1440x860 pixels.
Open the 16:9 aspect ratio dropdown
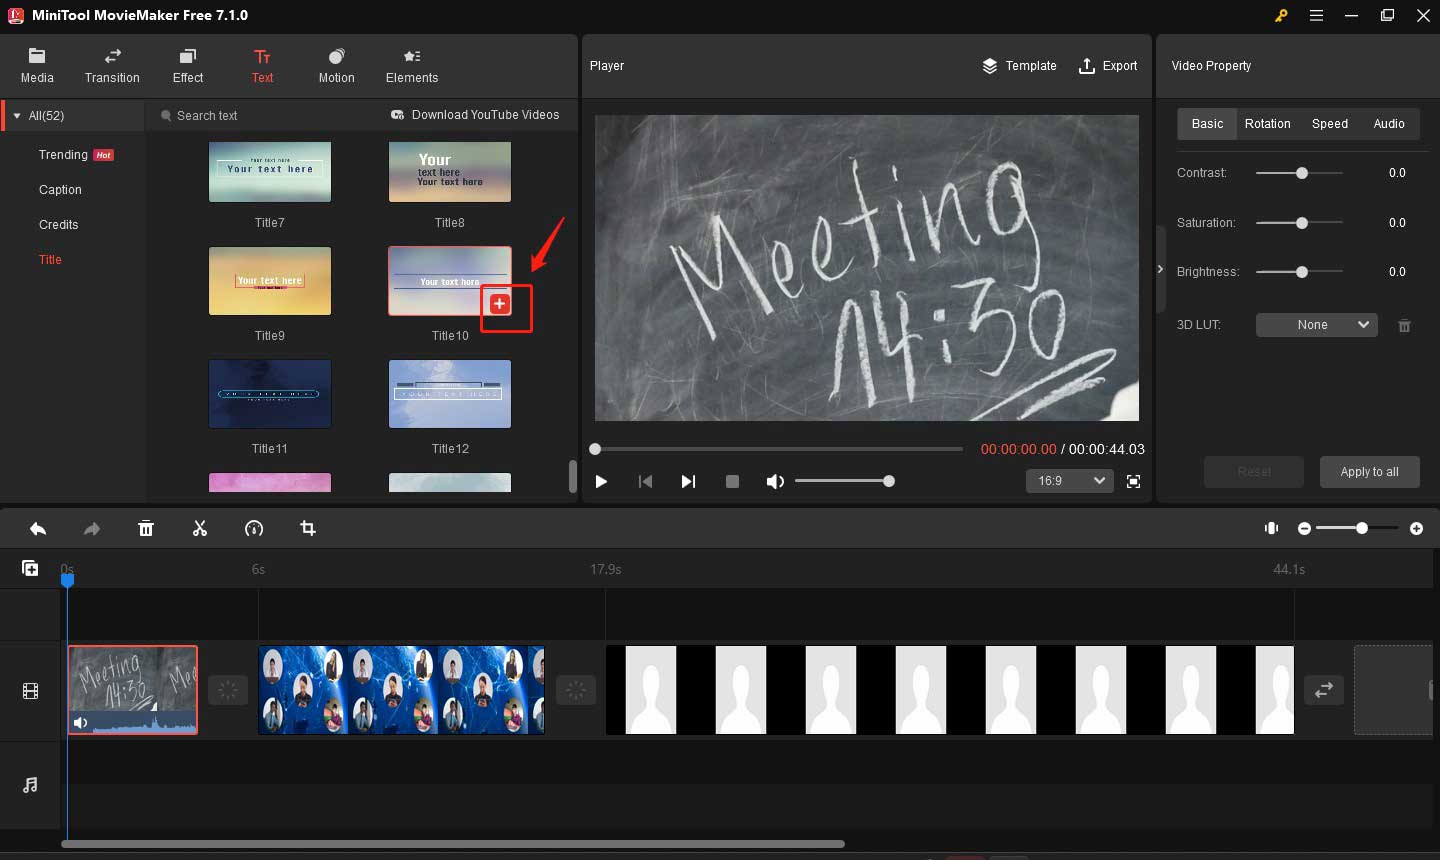click(x=1069, y=481)
